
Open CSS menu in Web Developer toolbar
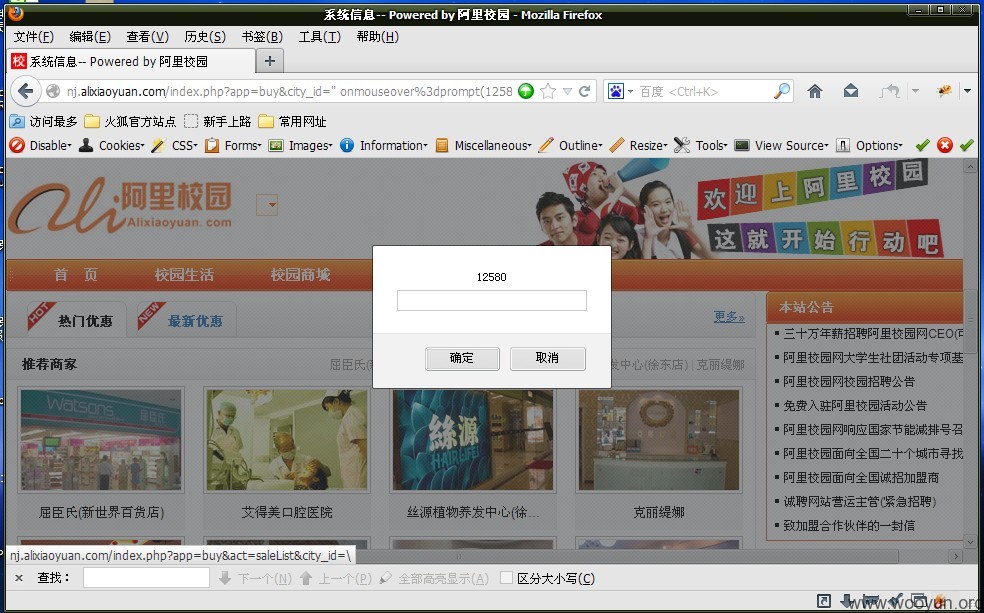pos(174,146)
